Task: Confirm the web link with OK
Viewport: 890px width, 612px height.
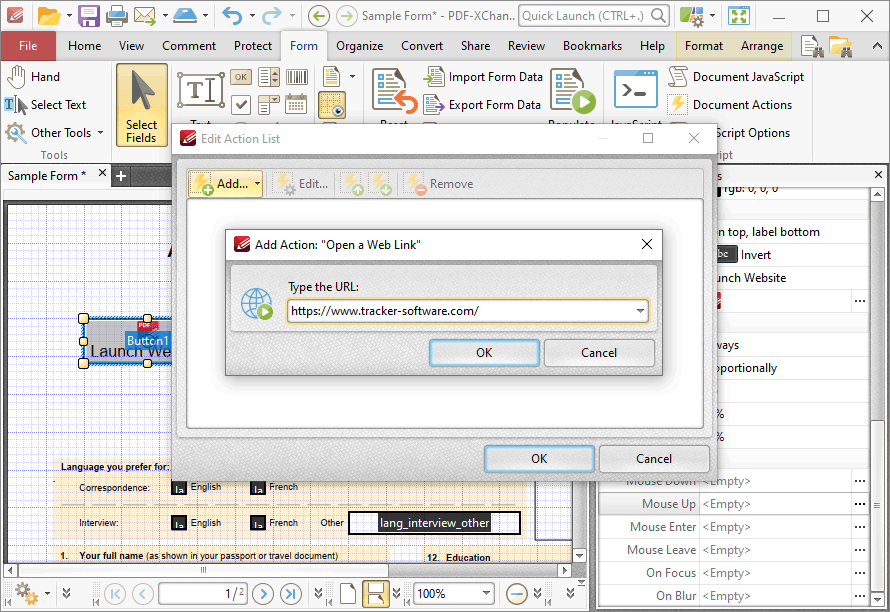Action: pos(484,353)
